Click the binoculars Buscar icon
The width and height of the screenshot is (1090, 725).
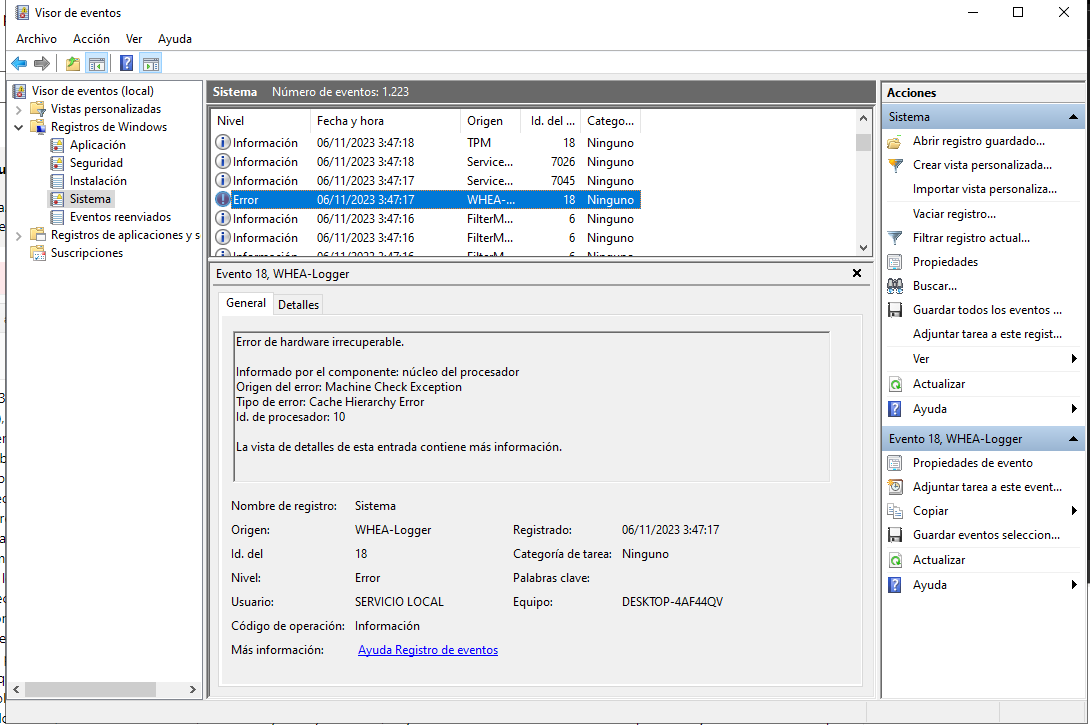click(x=895, y=286)
